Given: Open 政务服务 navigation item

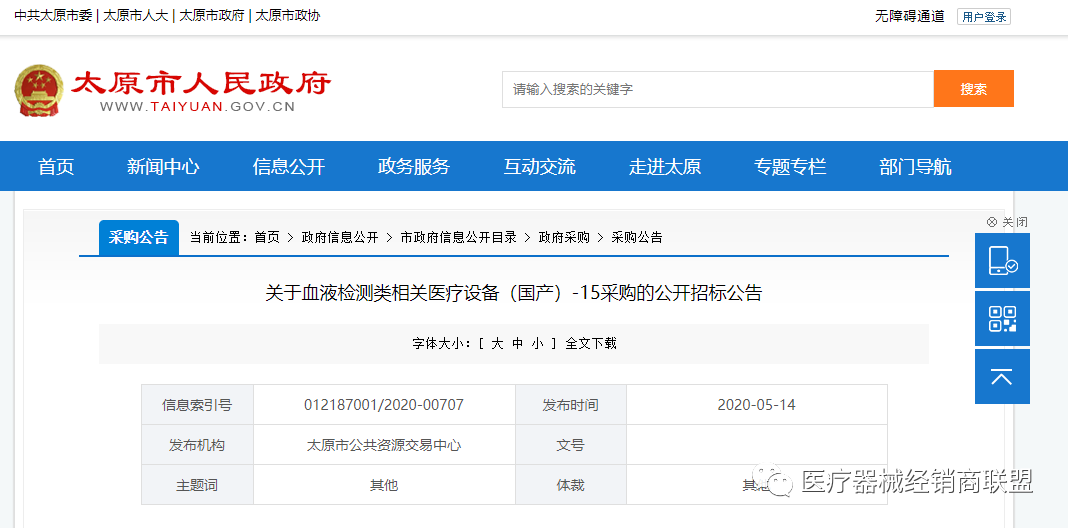Looking at the screenshot, I should [x=414, y=167].
